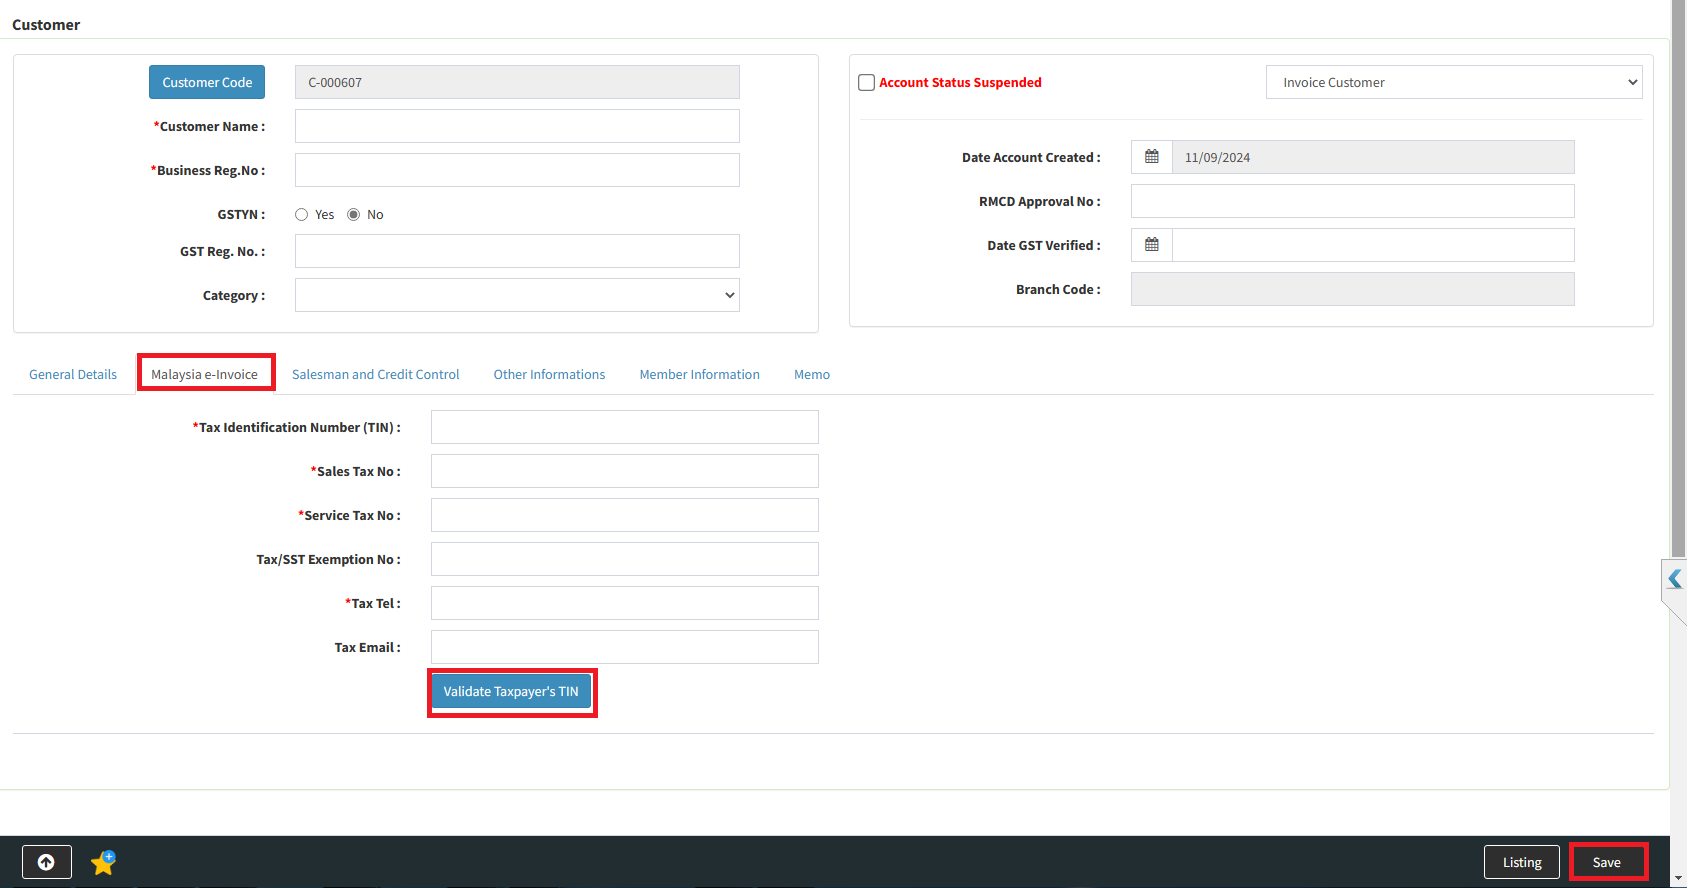The width and height of the screenshot is (1688, 888).
Task: Open the Category dropdown
Action: tap(517, 295)
